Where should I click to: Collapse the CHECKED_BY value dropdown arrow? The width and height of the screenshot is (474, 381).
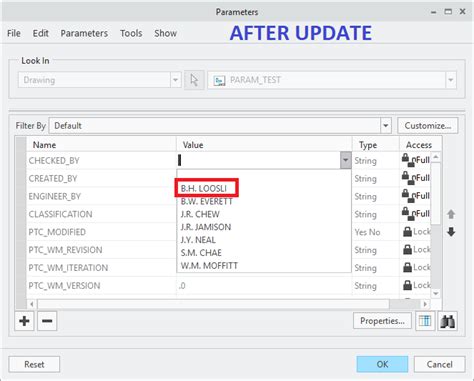coord(346,160)
